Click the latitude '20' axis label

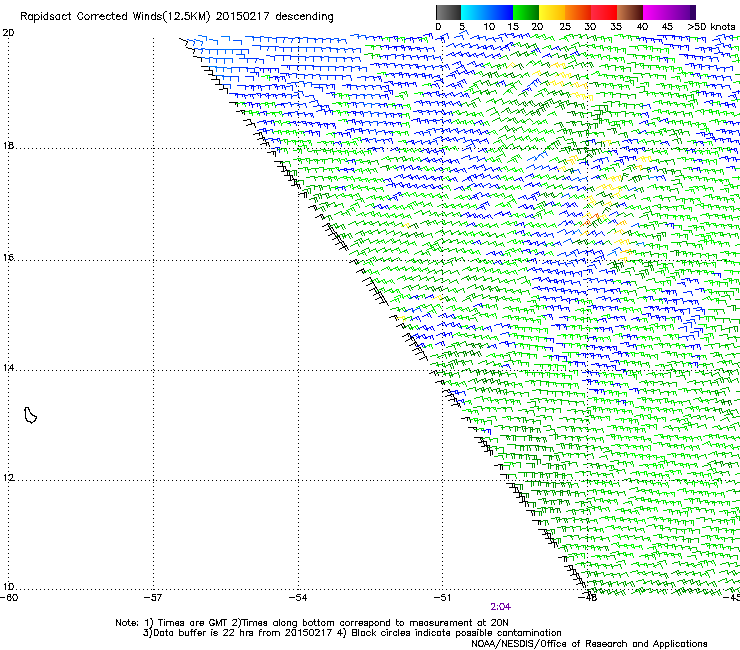(8, 33)
